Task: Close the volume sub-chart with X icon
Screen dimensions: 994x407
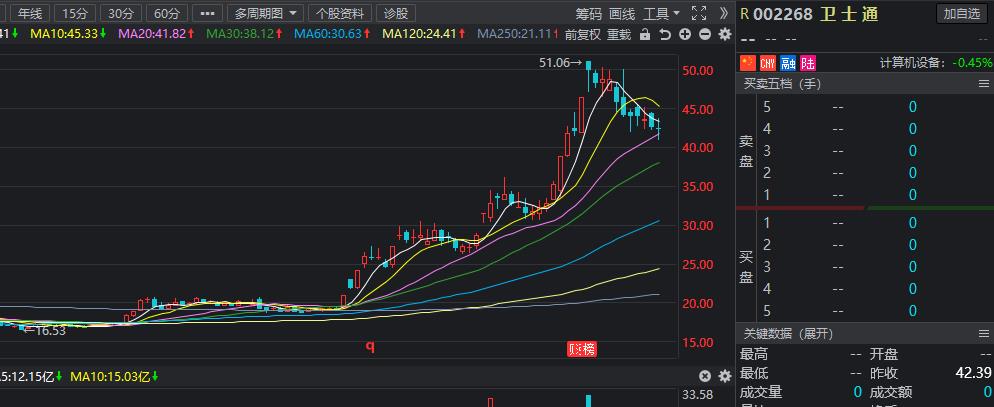Action: point(705,377)
